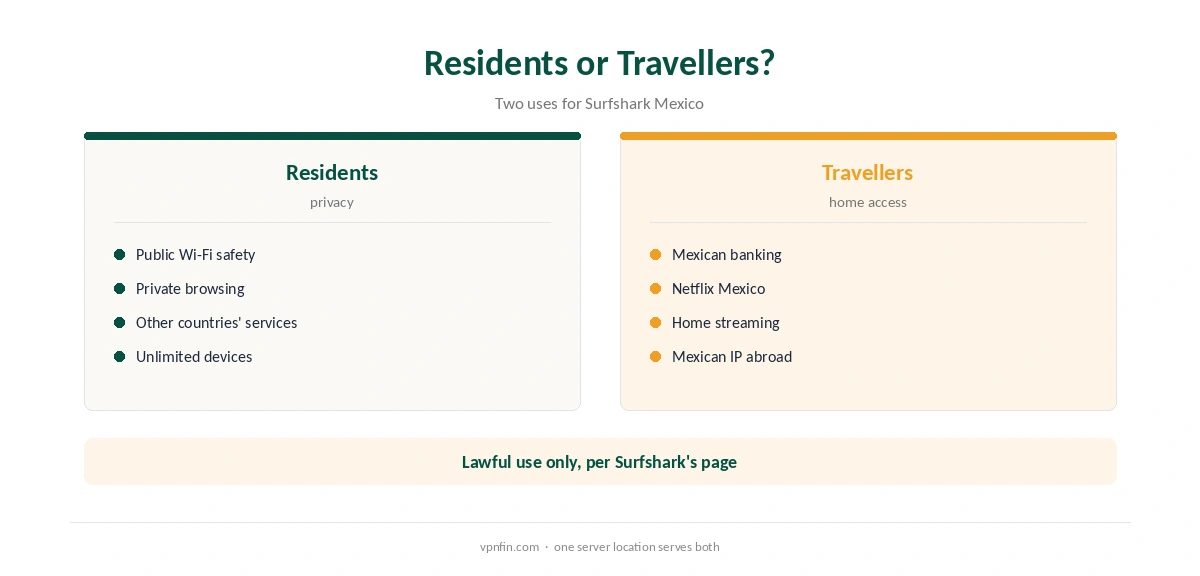Screen dimensions: 1200x576
Task: Click the 'privacy' label under Residents
Action: pyautogui.click(x=332, y=202)
